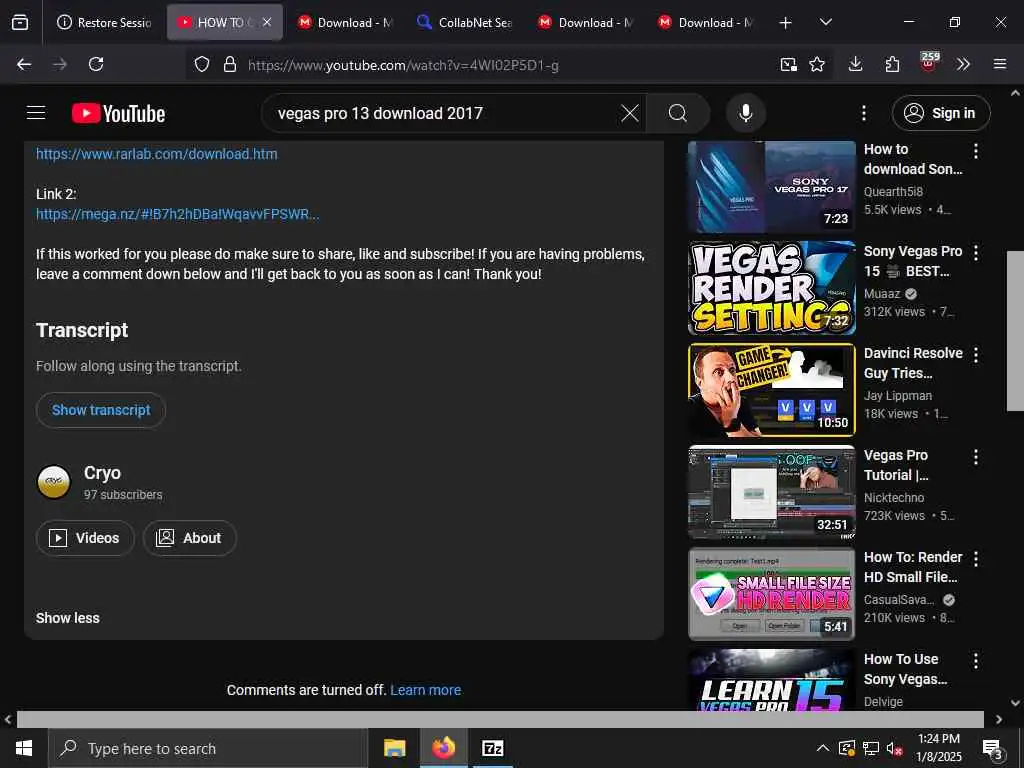Open the muted volume tray icon
The image size is (1024, 768).
[x=894, y=748]
